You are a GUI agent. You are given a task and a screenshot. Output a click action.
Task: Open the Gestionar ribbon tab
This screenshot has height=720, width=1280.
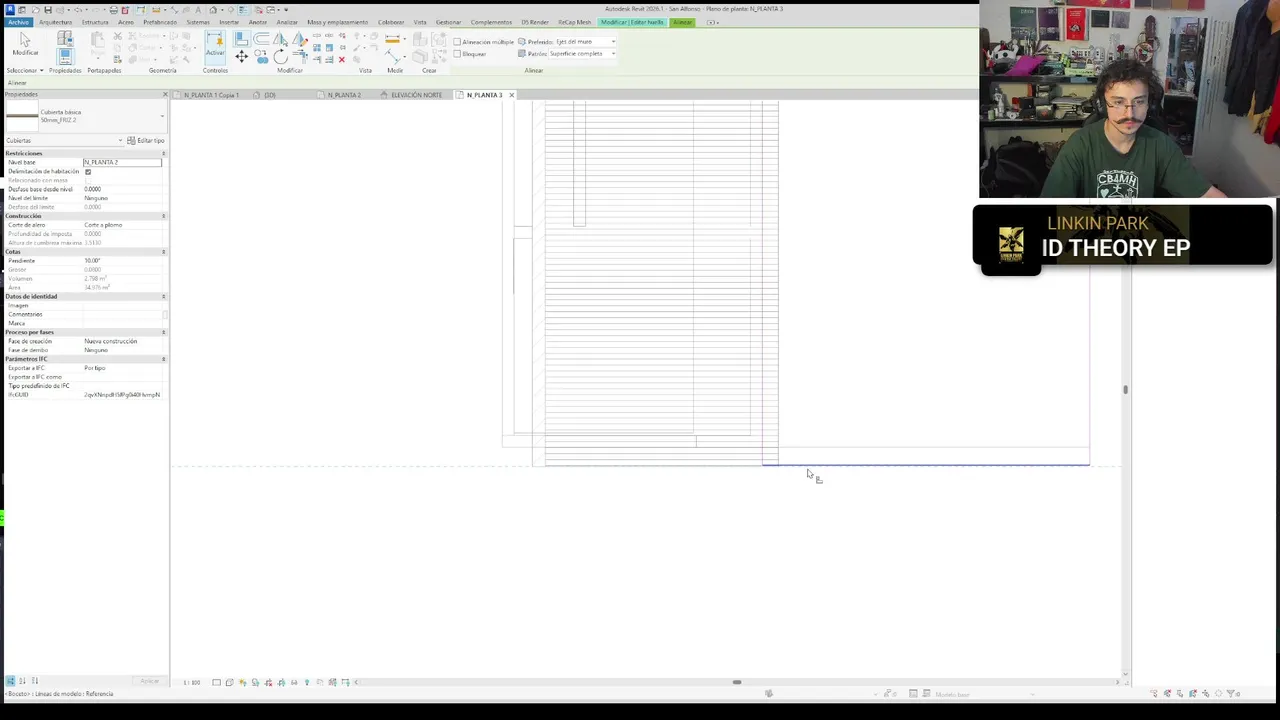click(x=448, y=22)
